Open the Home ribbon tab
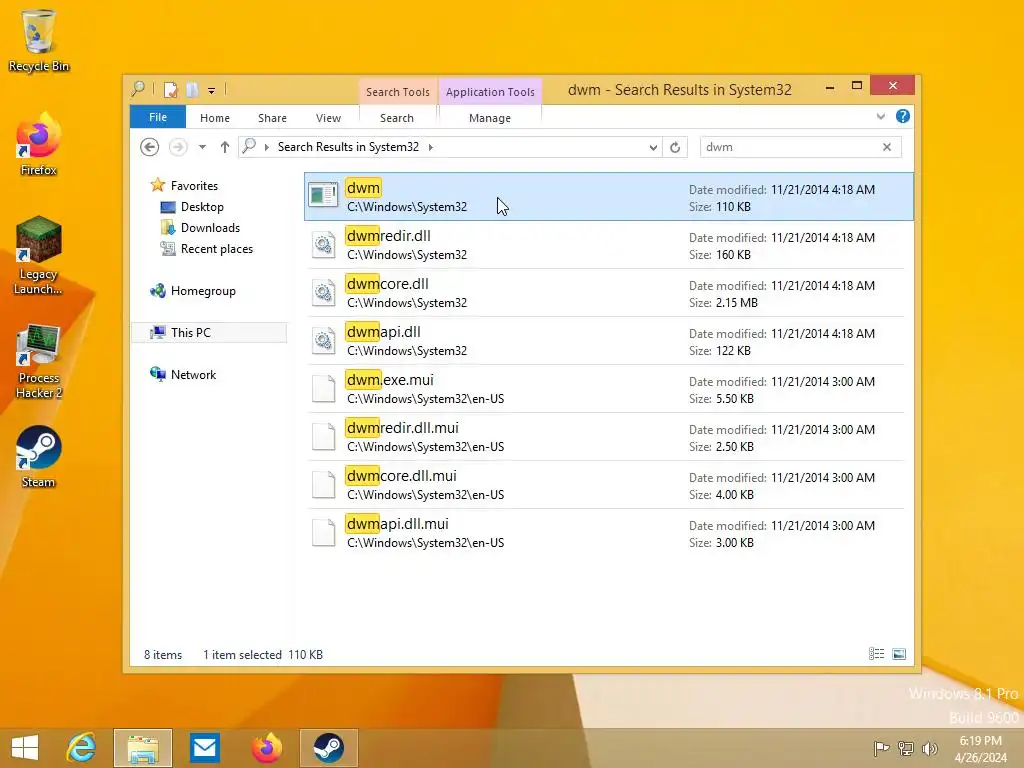The height and width of the screenshot is (768, 1024). point(215,118)
